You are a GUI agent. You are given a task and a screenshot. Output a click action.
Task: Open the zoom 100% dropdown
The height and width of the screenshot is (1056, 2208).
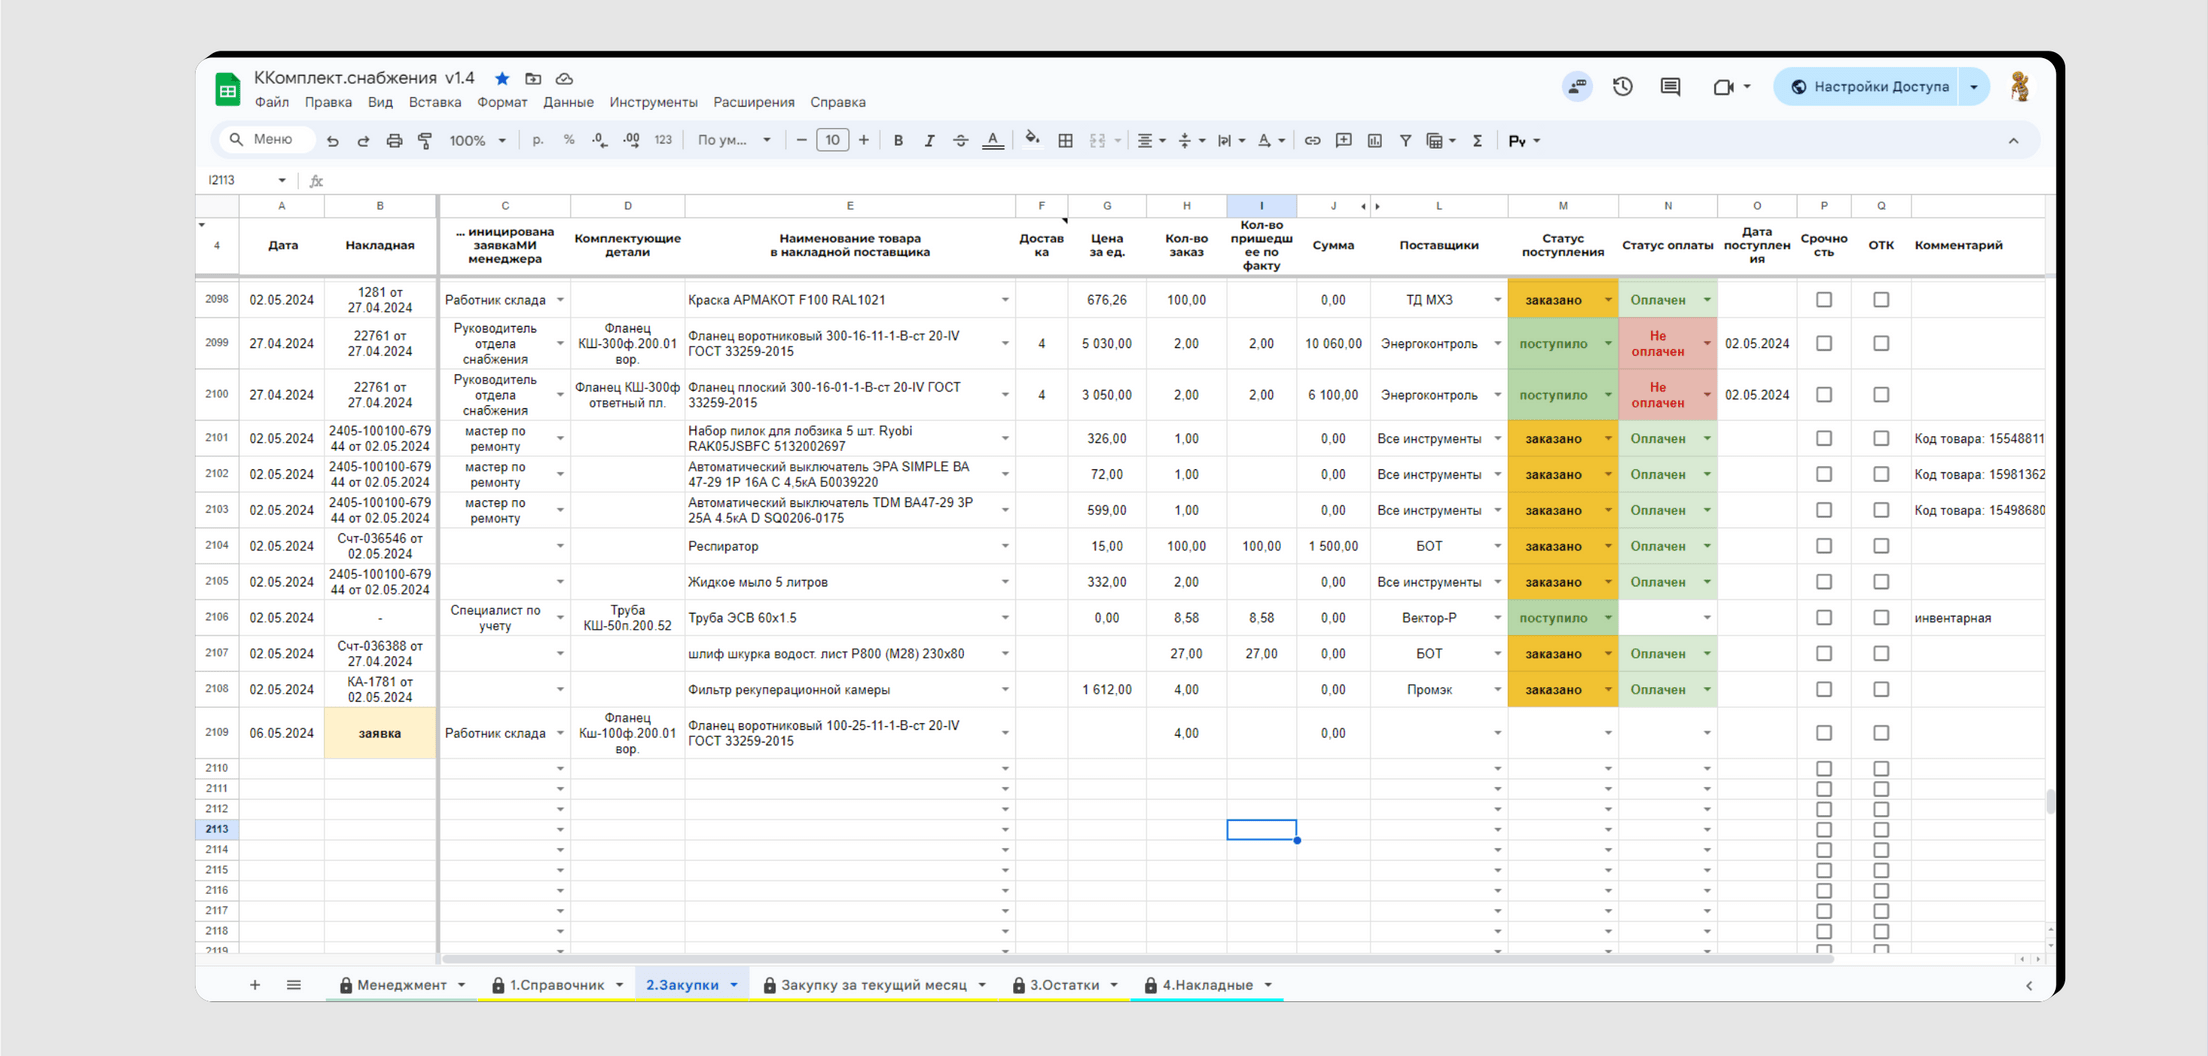(x=478, y=141)
